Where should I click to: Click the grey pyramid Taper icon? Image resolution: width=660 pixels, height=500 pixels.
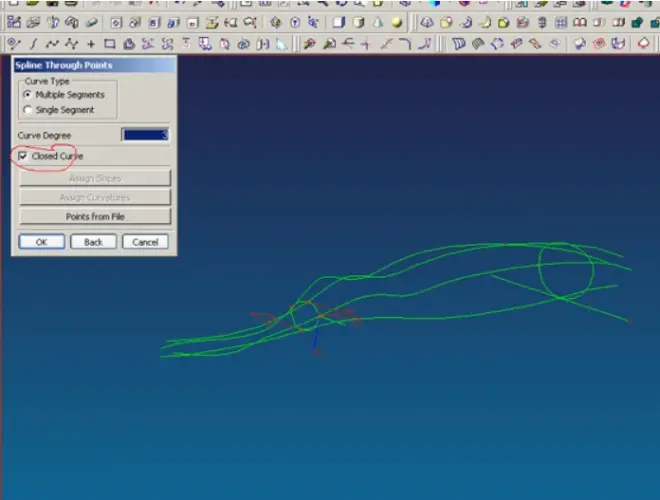[x=427, y=22]
